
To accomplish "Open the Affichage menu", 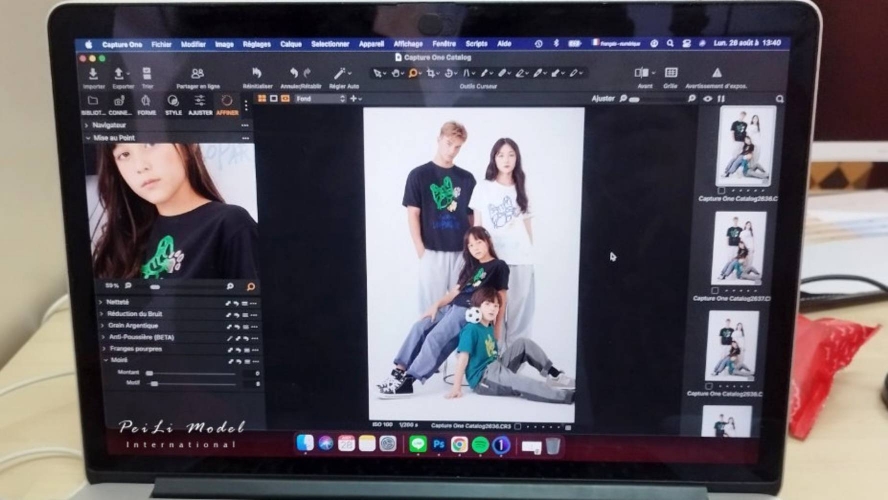I will tap(408, 44).
